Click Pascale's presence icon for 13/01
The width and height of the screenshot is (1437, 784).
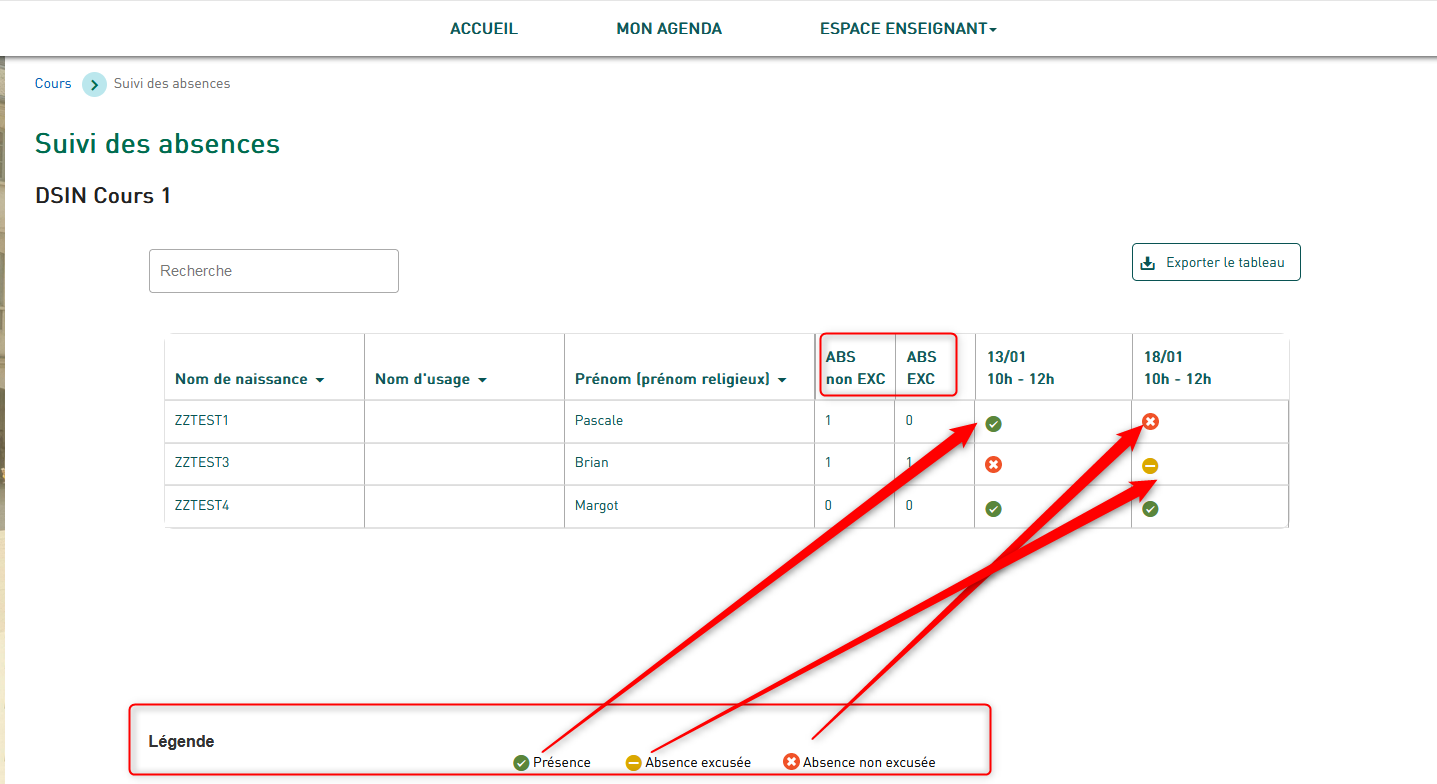click(993, 424)
